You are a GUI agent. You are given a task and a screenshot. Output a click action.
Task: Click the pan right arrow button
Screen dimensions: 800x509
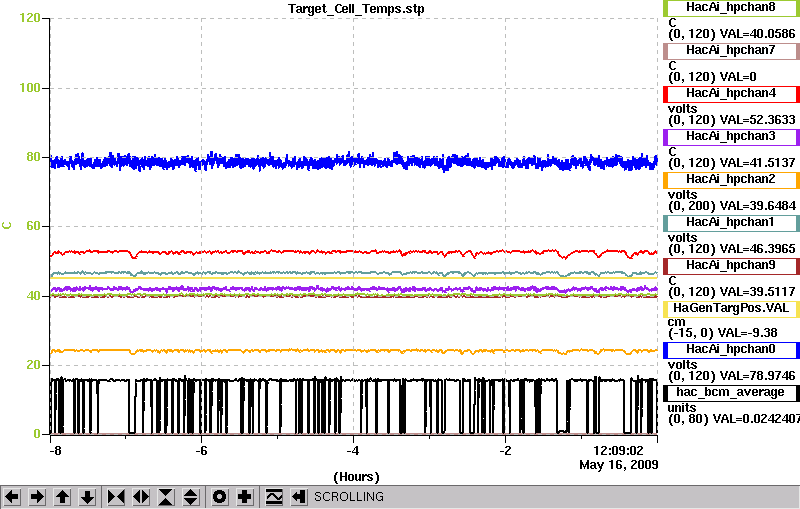point(37,497)
